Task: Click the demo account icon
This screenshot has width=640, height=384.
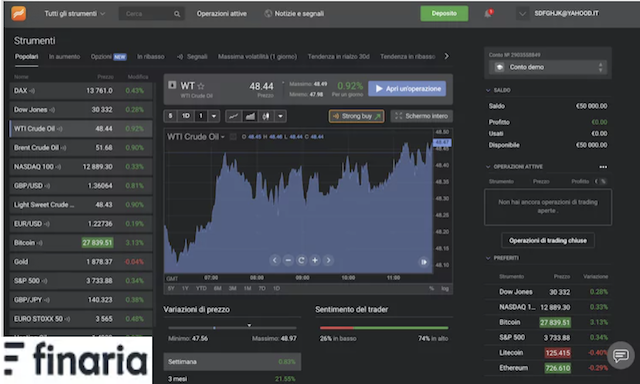Action: pos(499,67)
